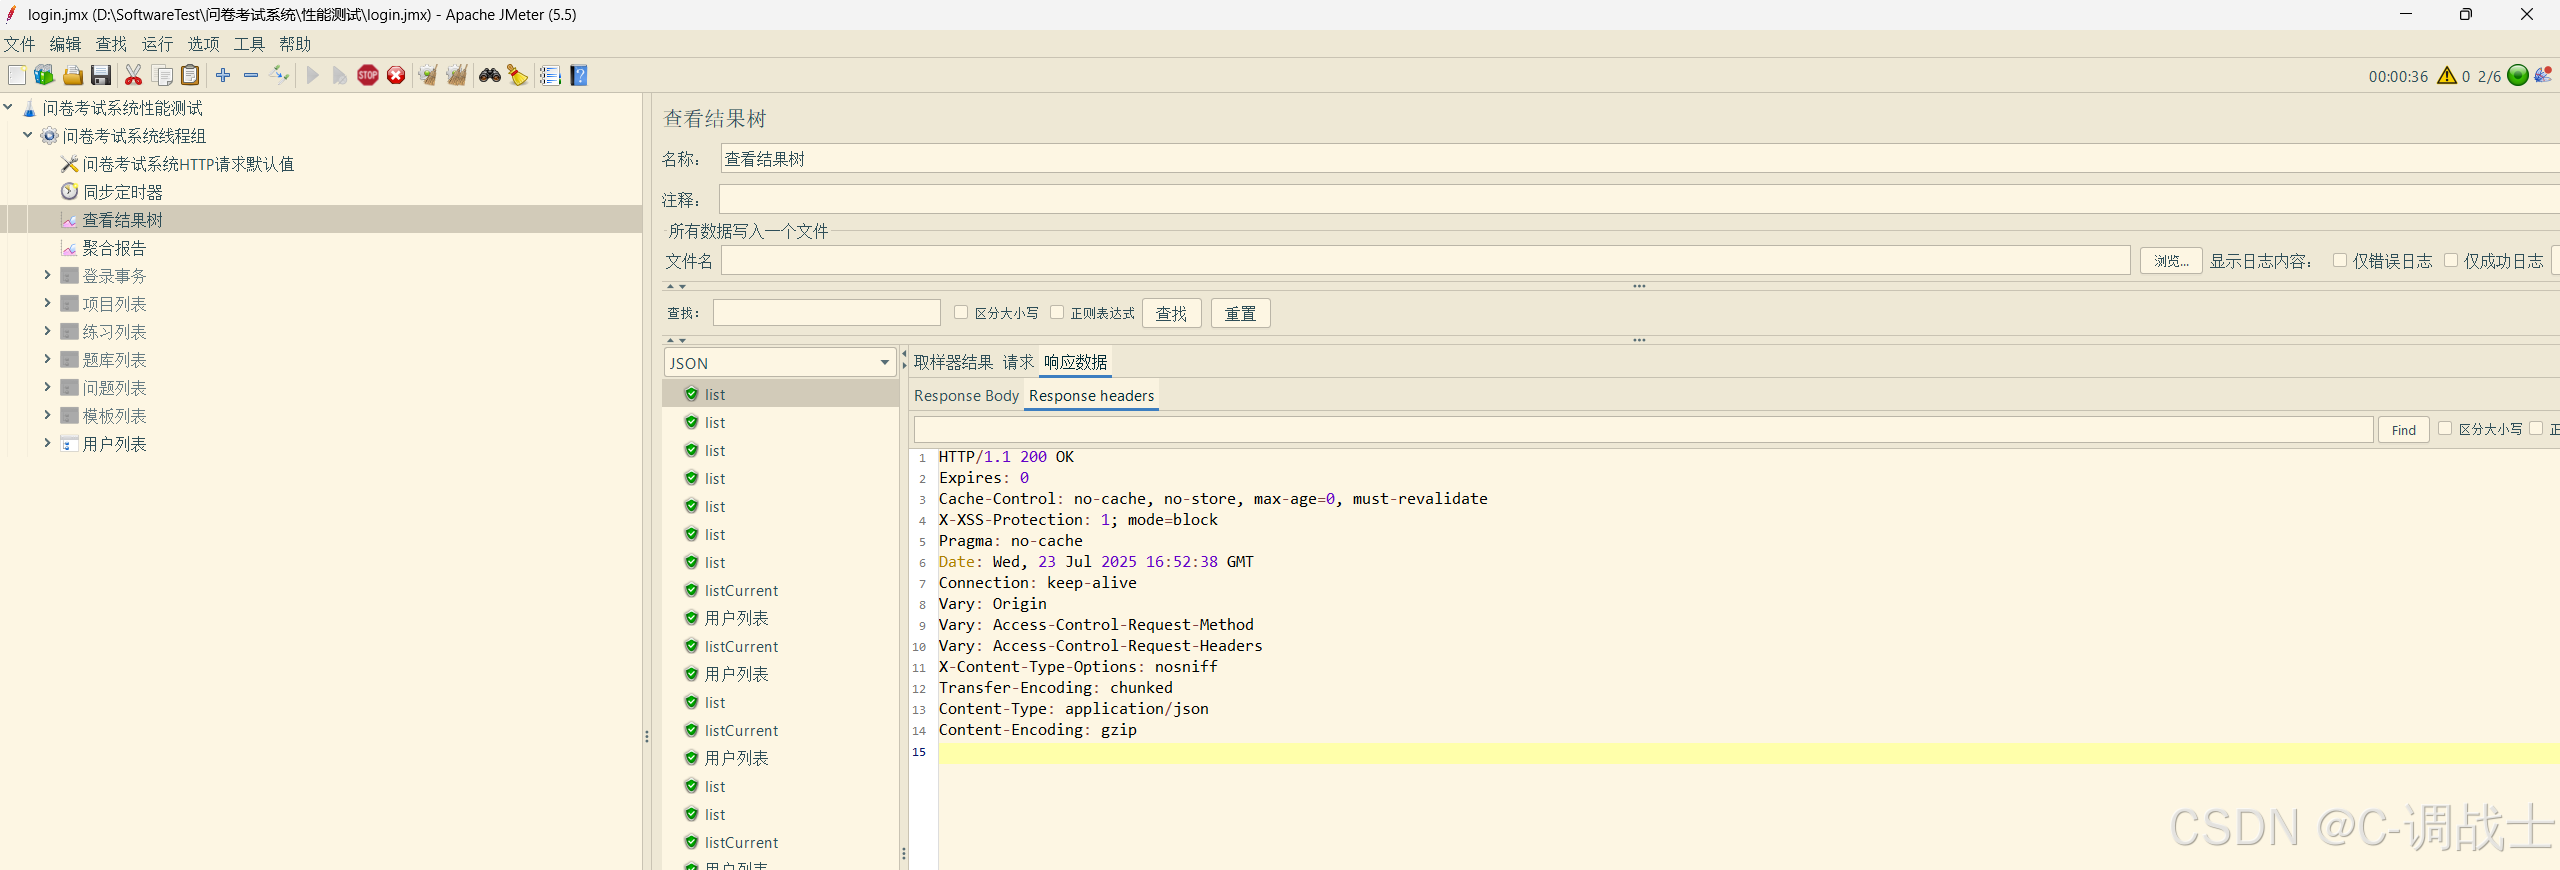Expand the 项目列表 node
The height and width of the screenshot is (870, 2560).
pyautogui.click(x=47, y=303)
